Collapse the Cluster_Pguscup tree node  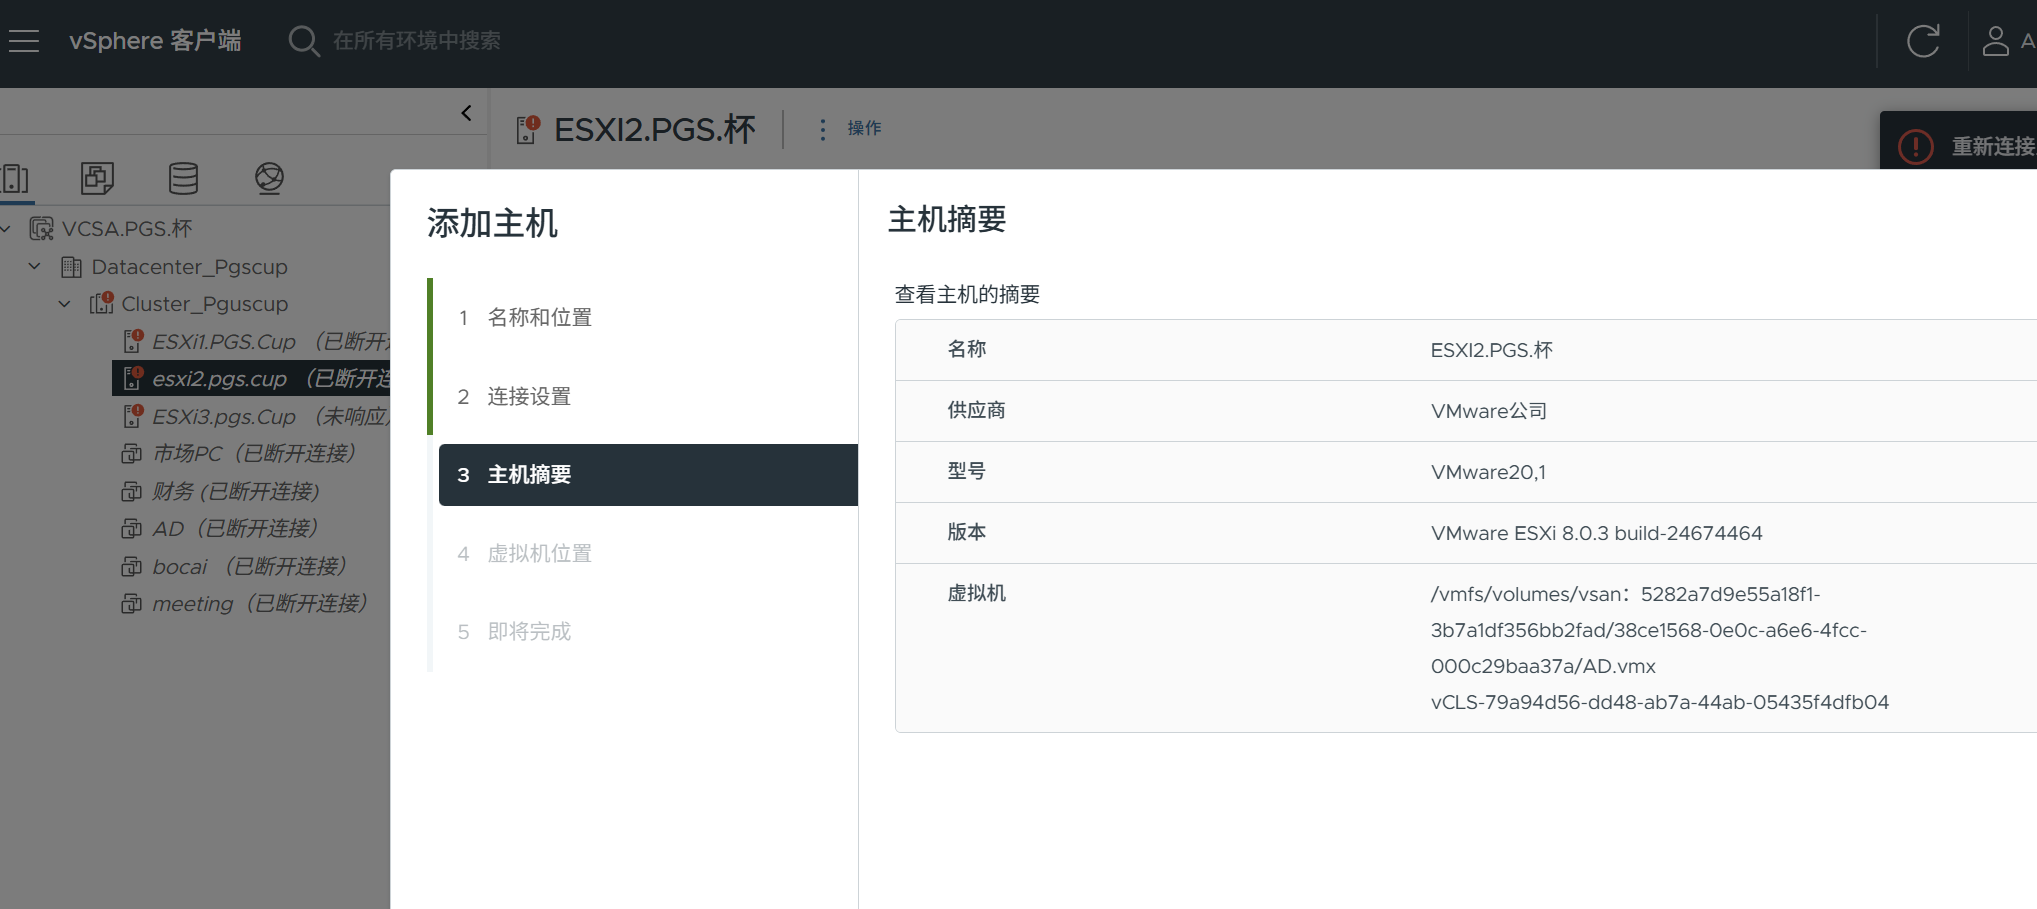click(x=65, y=304)
